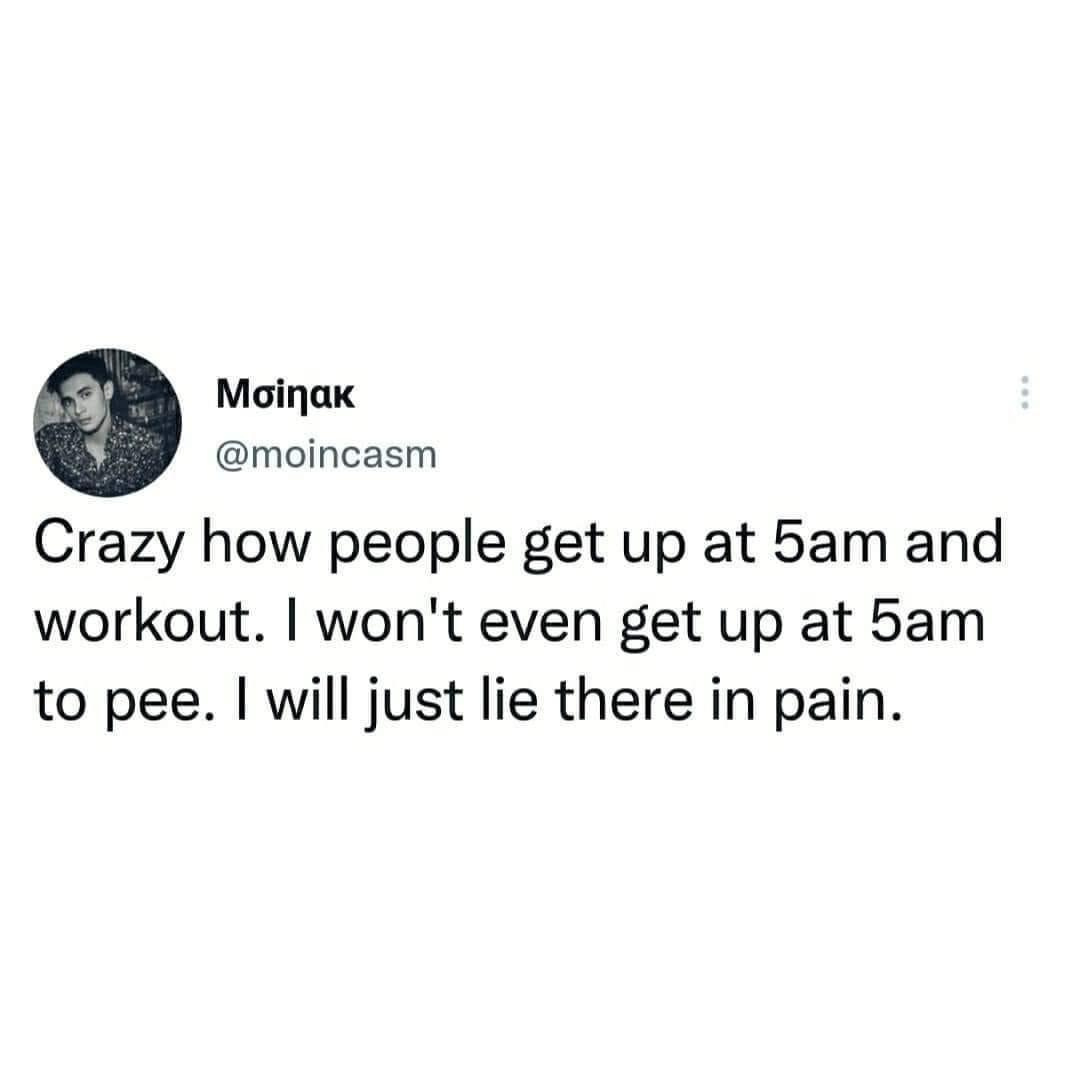Image resolution: width=1080 pixels, height=1080 pixels.
Task: Open the @moincasm handle link
Action: 326,455
